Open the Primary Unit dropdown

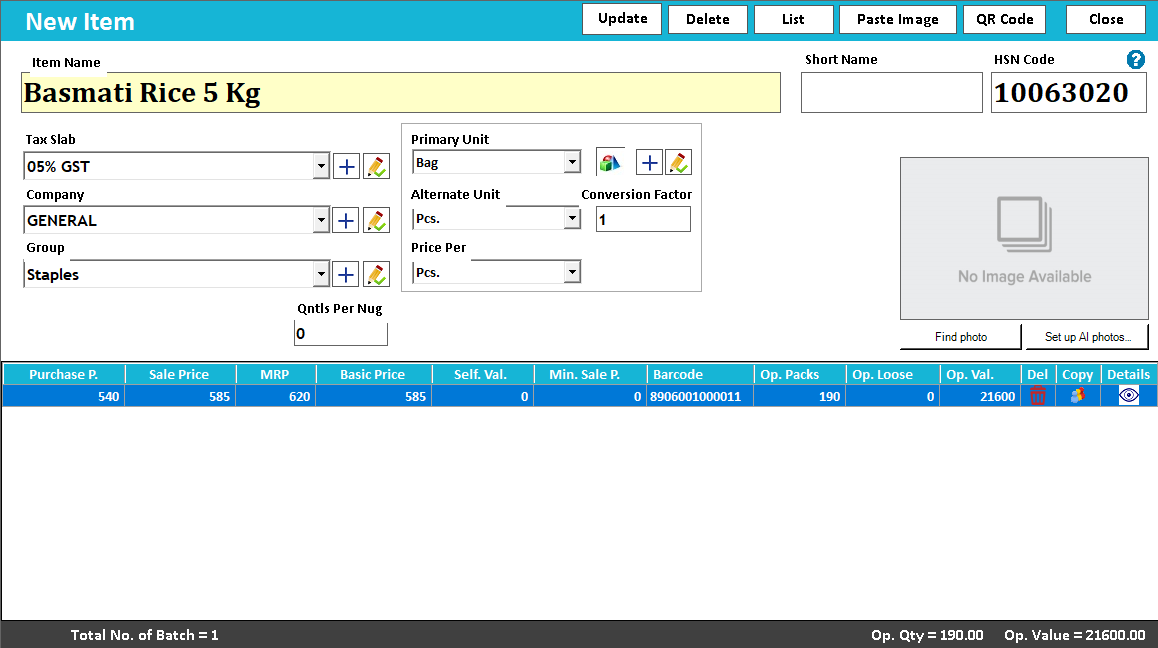coord(572,162)
